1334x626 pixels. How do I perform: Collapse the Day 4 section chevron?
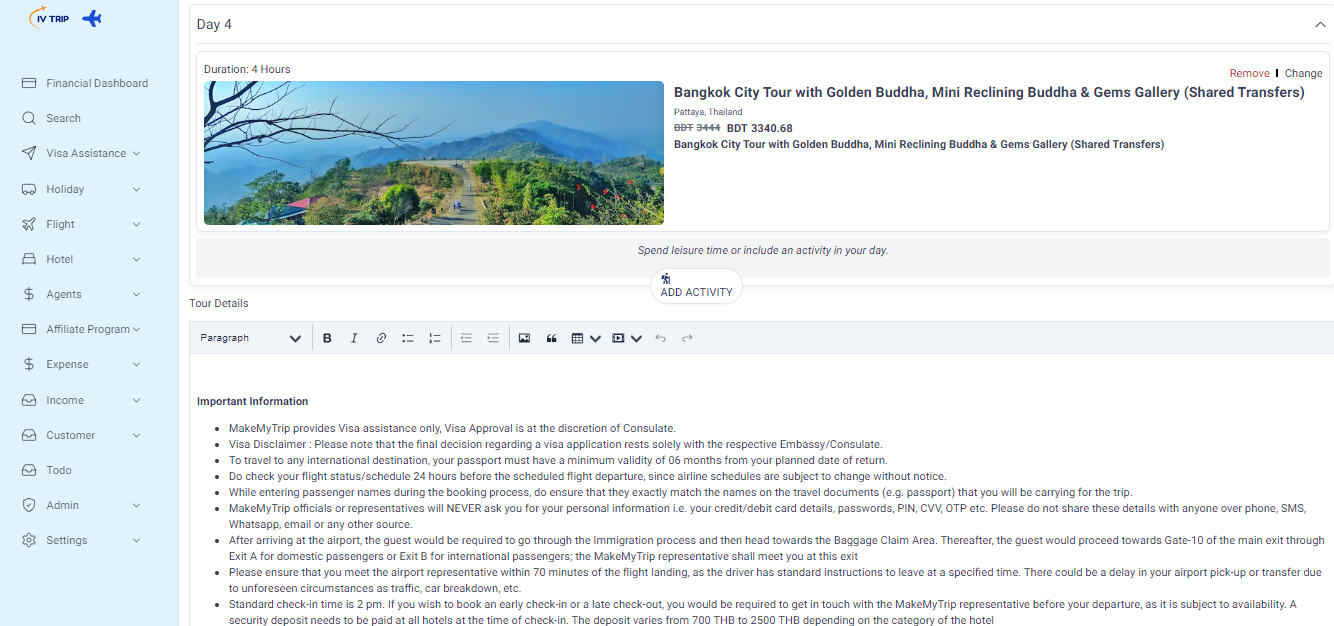coord(1320,24)
